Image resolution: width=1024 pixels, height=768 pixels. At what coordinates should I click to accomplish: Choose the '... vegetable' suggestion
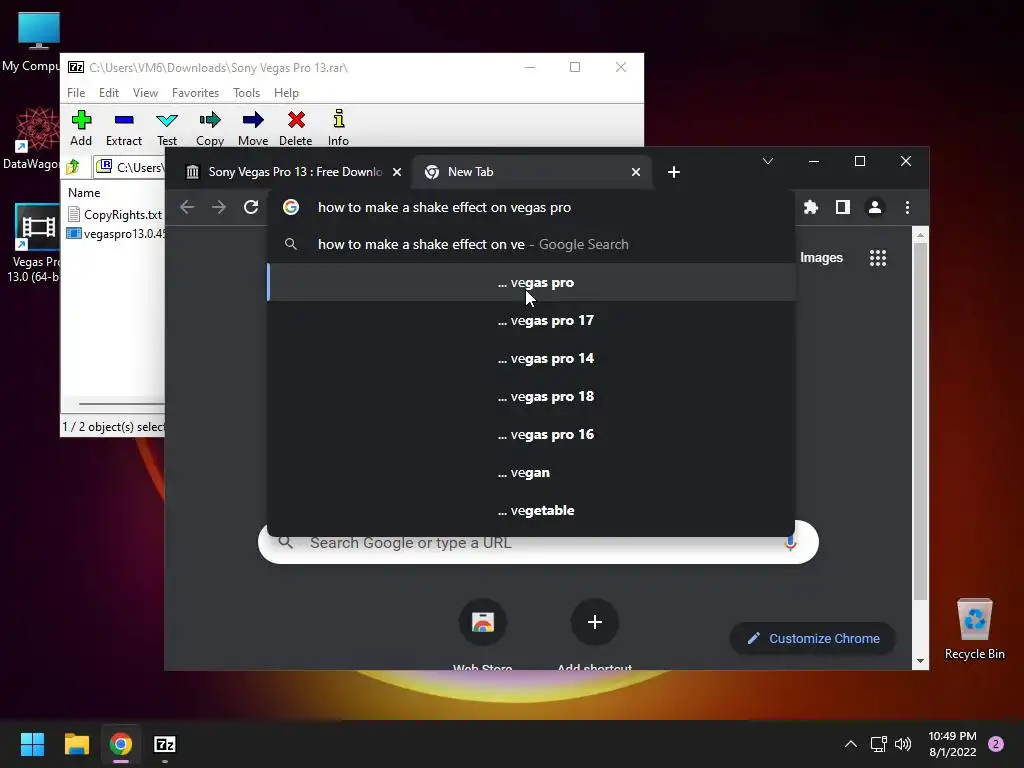531,510
